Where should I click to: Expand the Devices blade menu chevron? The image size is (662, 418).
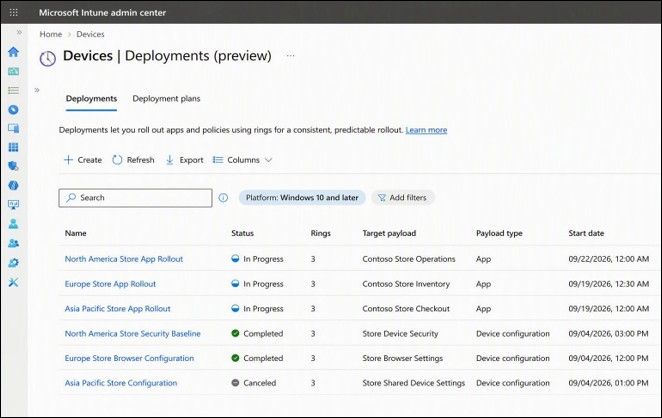point(37,90)
